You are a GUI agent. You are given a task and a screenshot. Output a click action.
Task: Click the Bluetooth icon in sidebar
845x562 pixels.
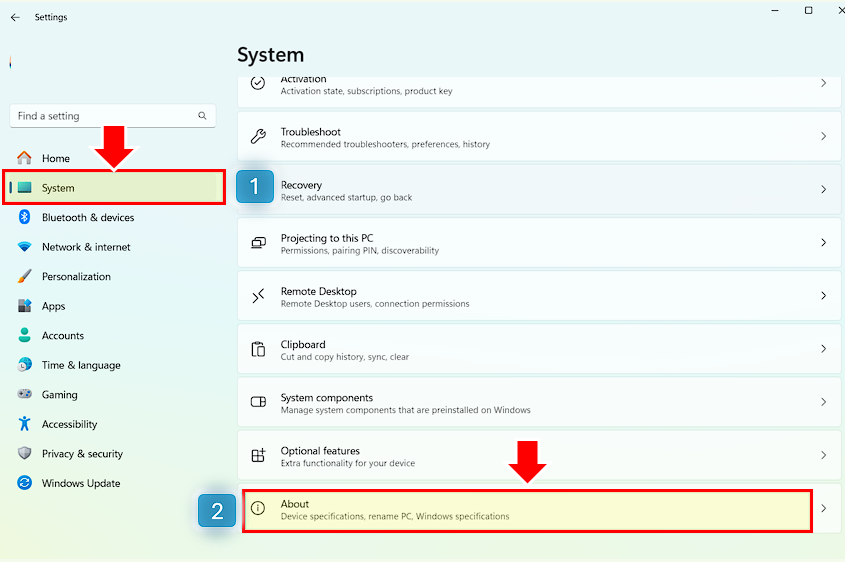[x=24, y=217]
